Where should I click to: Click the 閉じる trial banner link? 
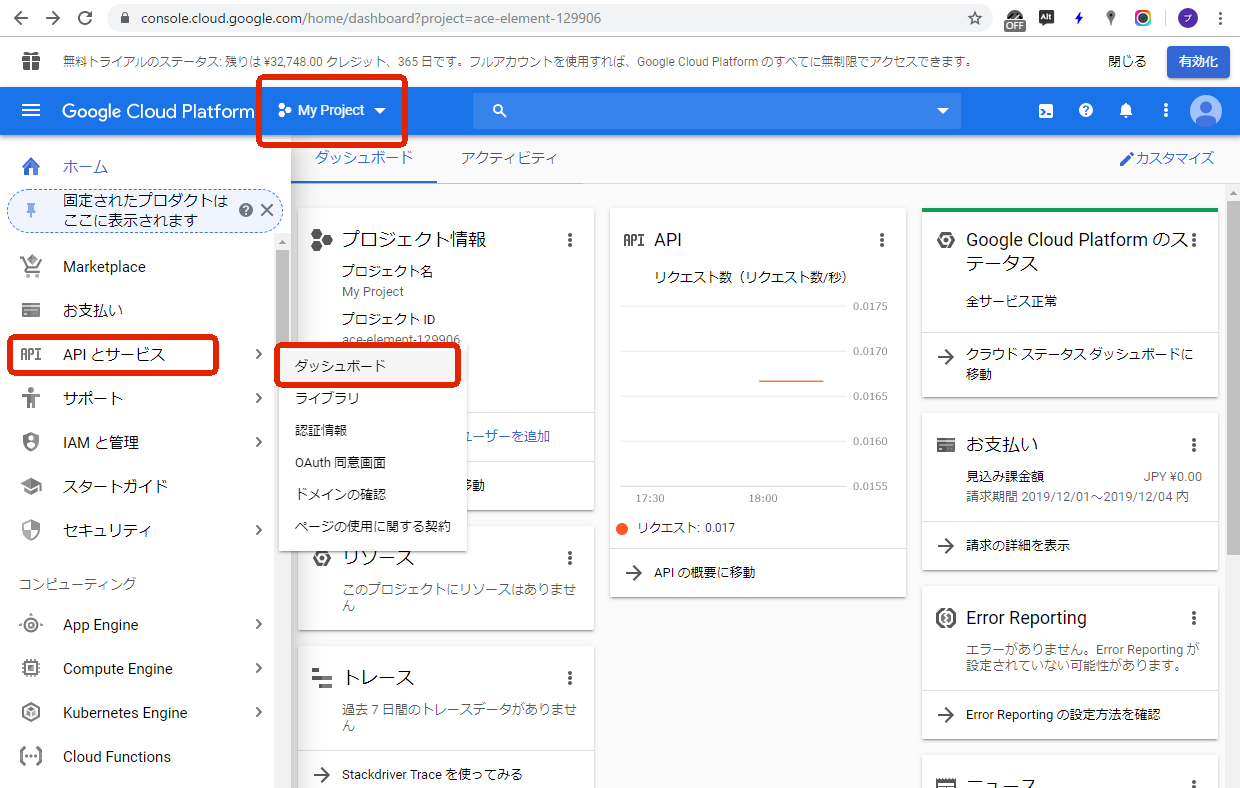[1127, 62]
